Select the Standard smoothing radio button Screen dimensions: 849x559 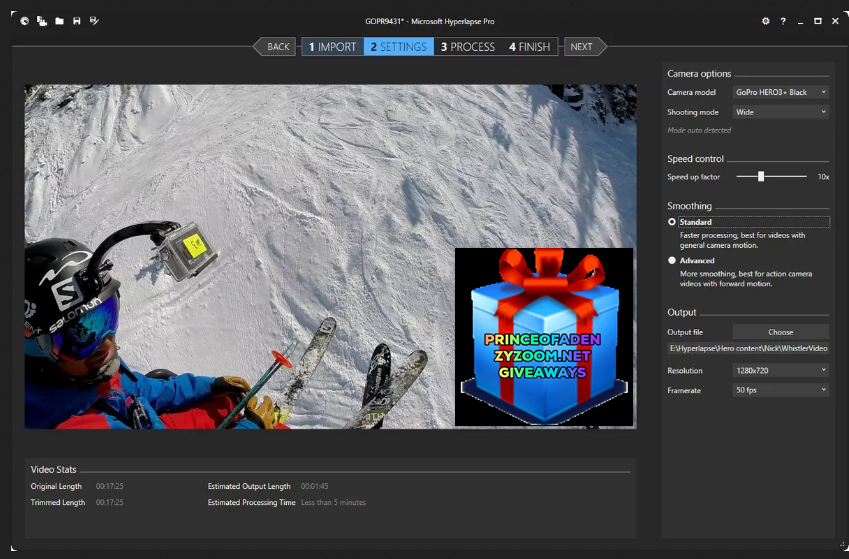[672, 222]
